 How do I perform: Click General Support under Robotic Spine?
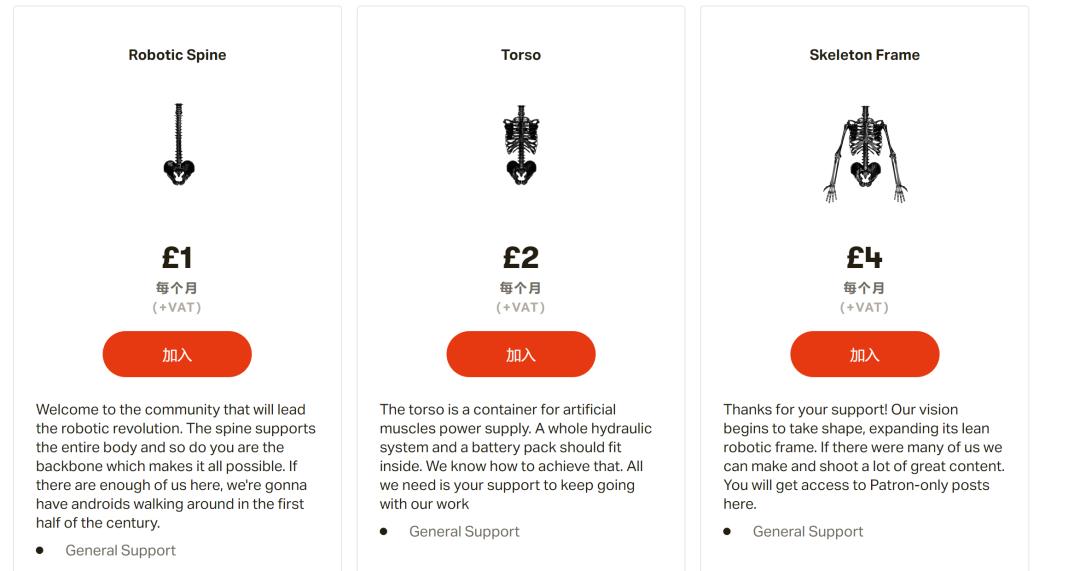[x=121, y=550]
